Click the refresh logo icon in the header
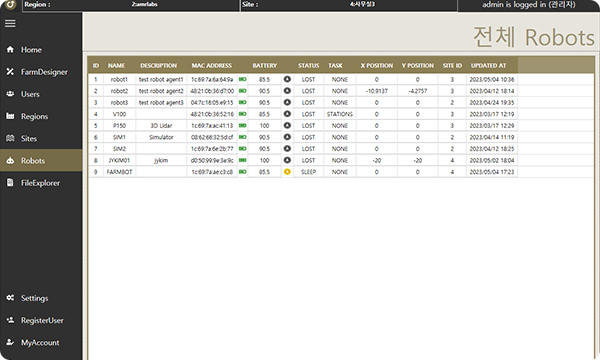The image size is (600, 360). [x=10, y=4]
